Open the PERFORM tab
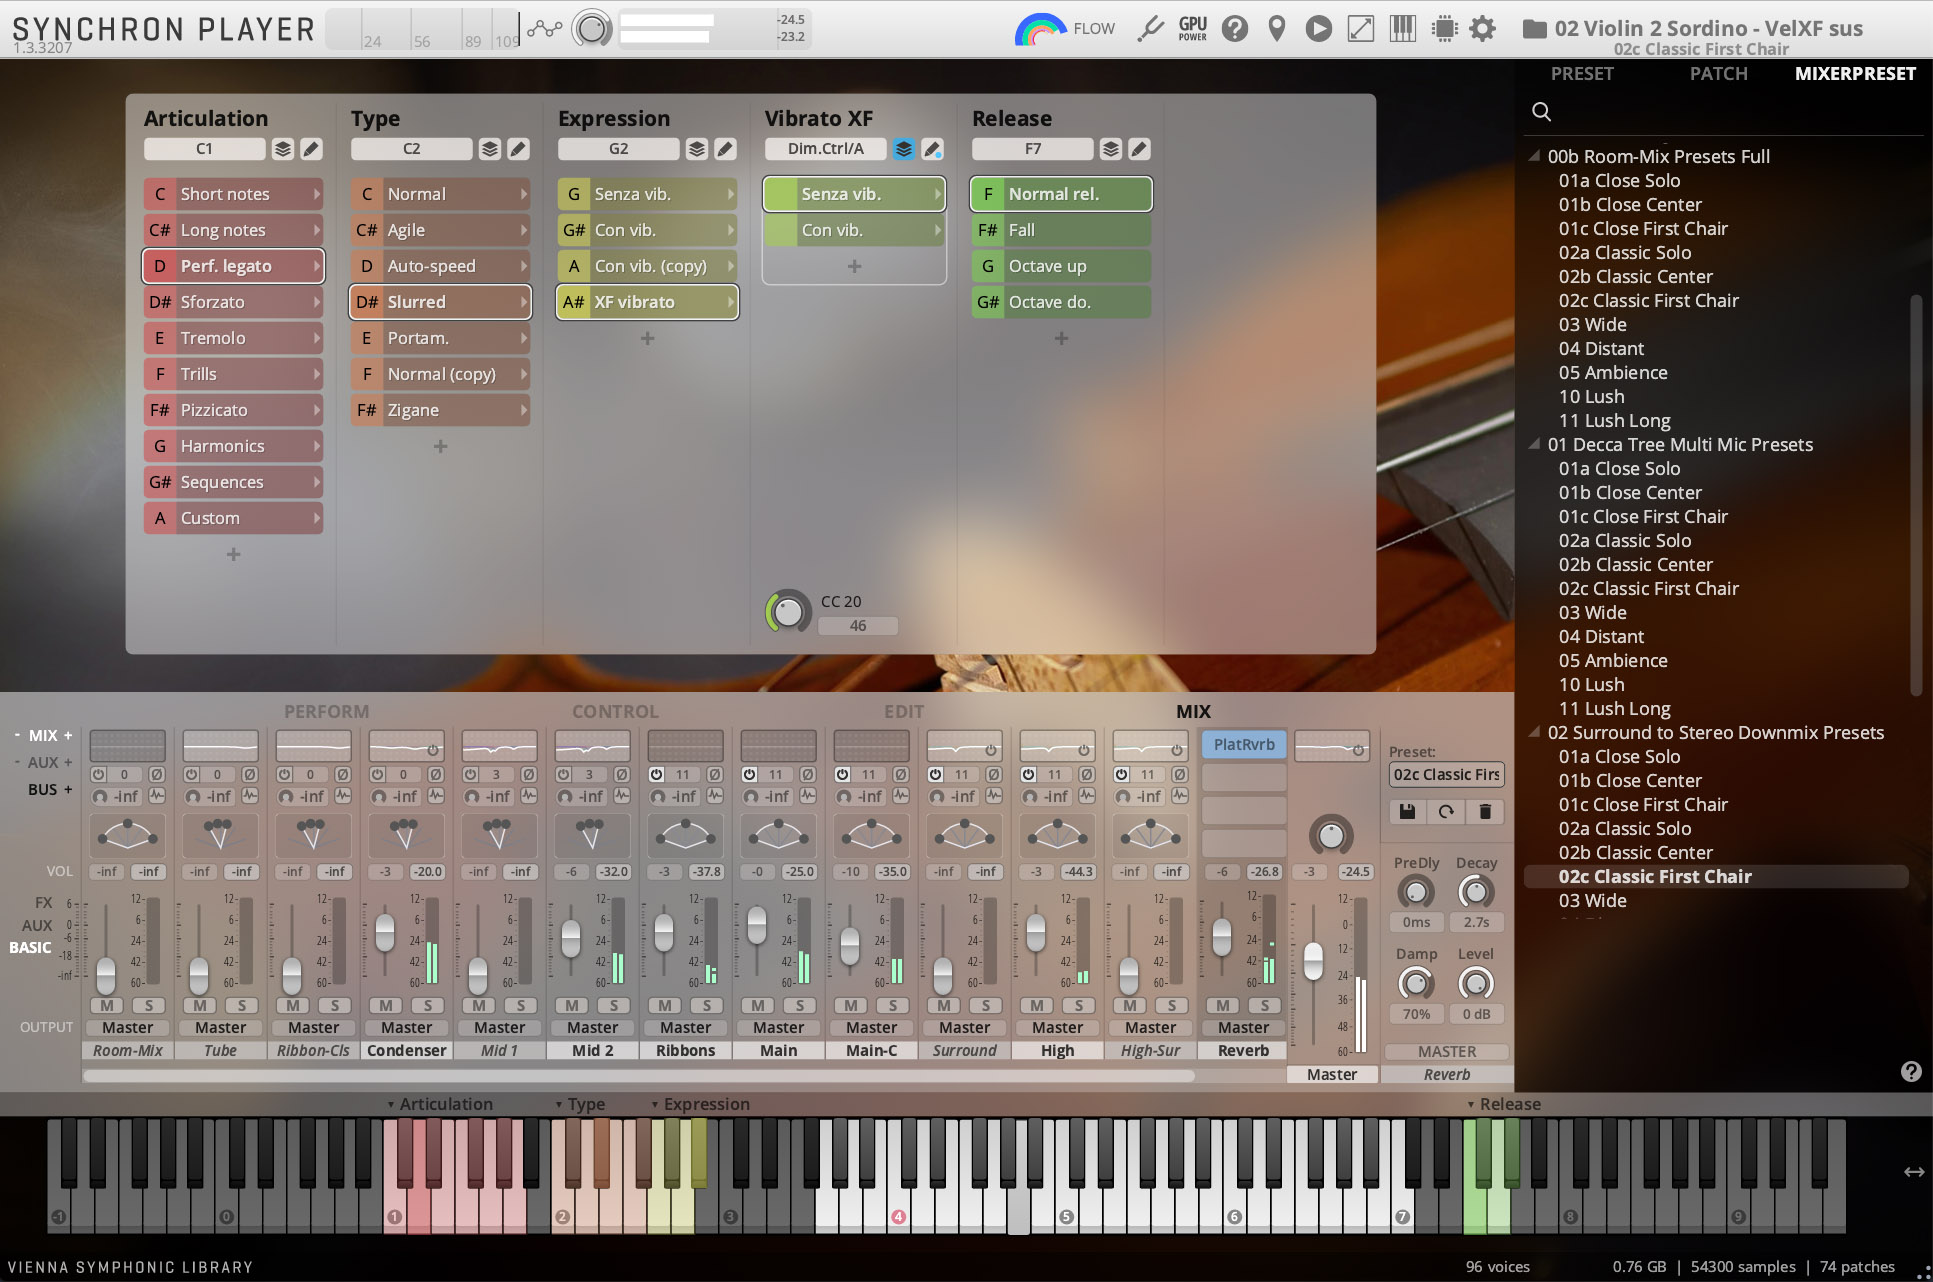The width and height of the screenshot is (1933, 1282). [327, 711]
